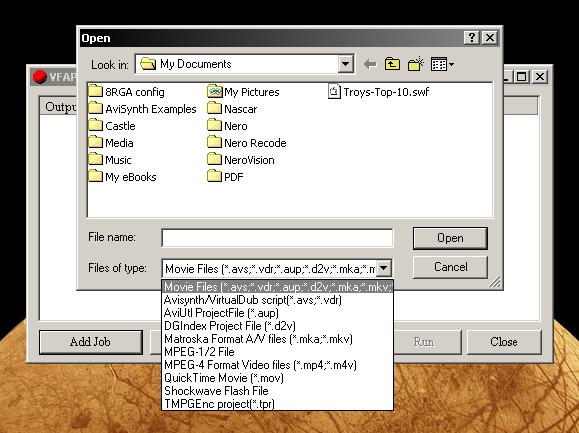Expand the Look in dropdown arrow
Viewport: 579px width, 433px height.
click(x=345, y=64)
